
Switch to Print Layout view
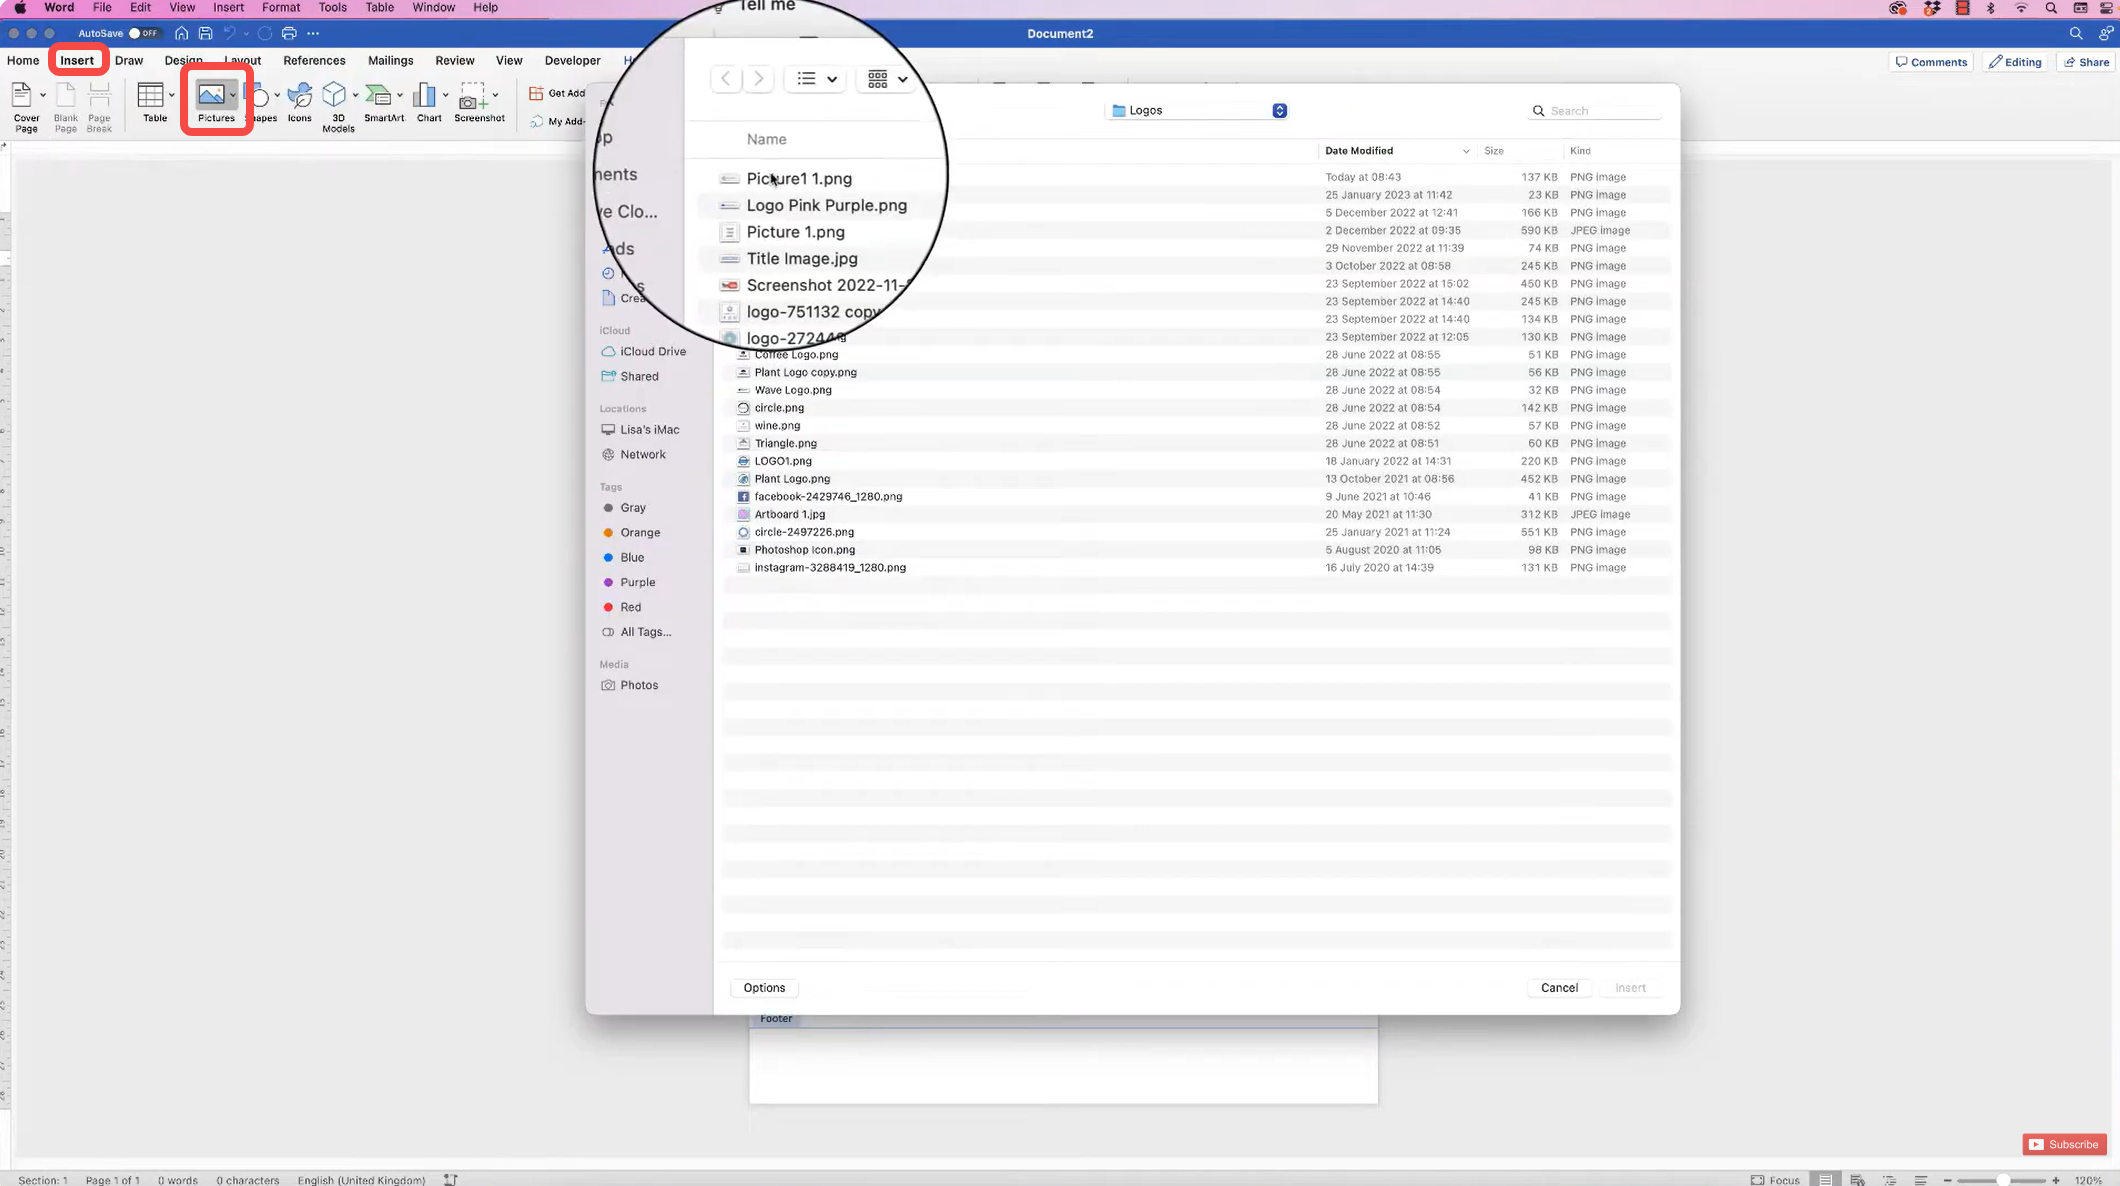click(1825, 1179)
